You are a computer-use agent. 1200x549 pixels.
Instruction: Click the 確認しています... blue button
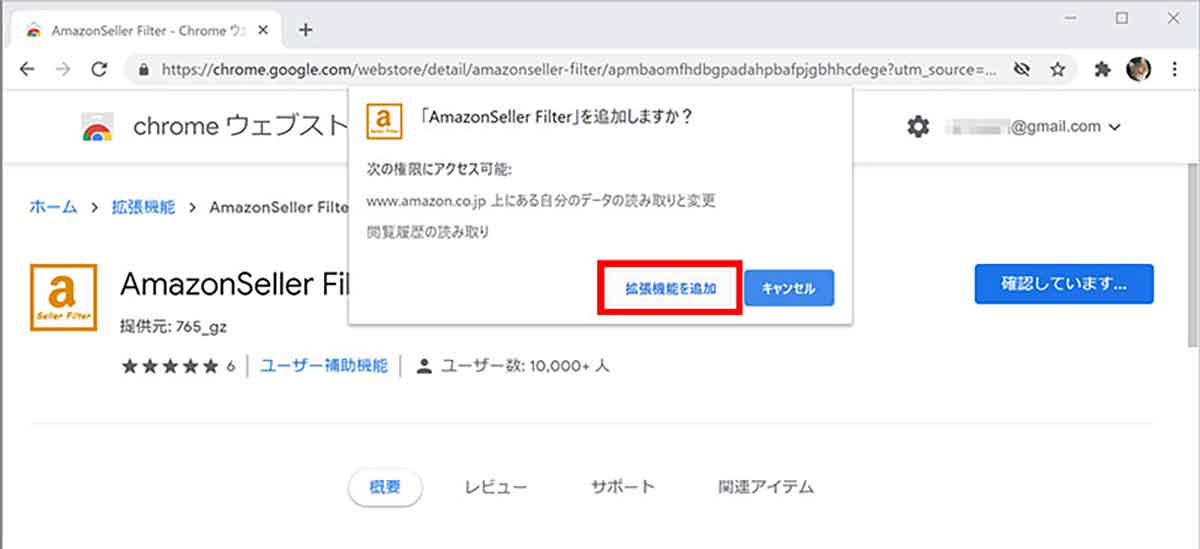[x=1064, y=284]
